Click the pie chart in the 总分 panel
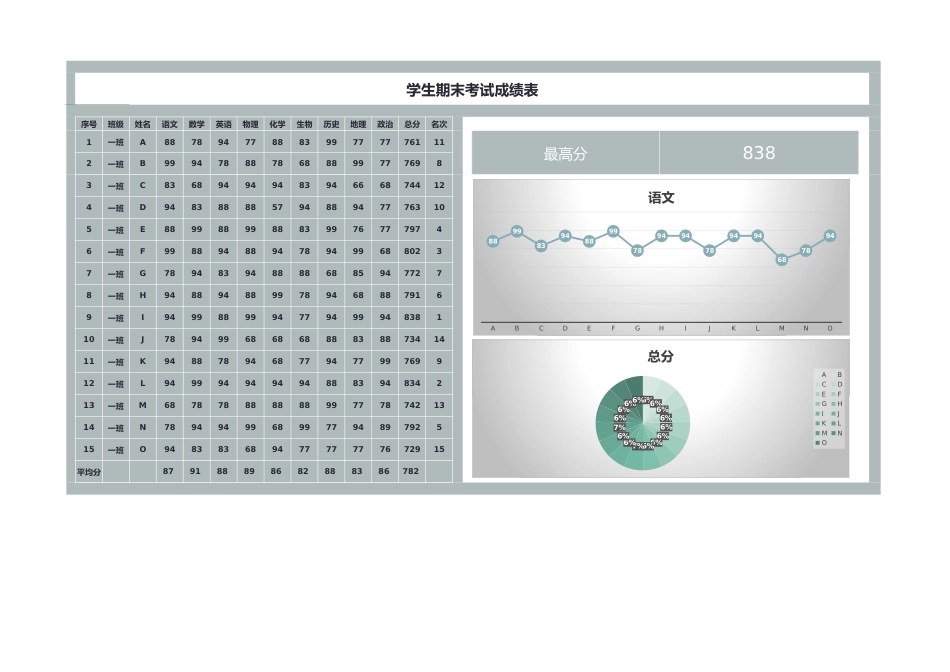950x672 pixels. 643,423
